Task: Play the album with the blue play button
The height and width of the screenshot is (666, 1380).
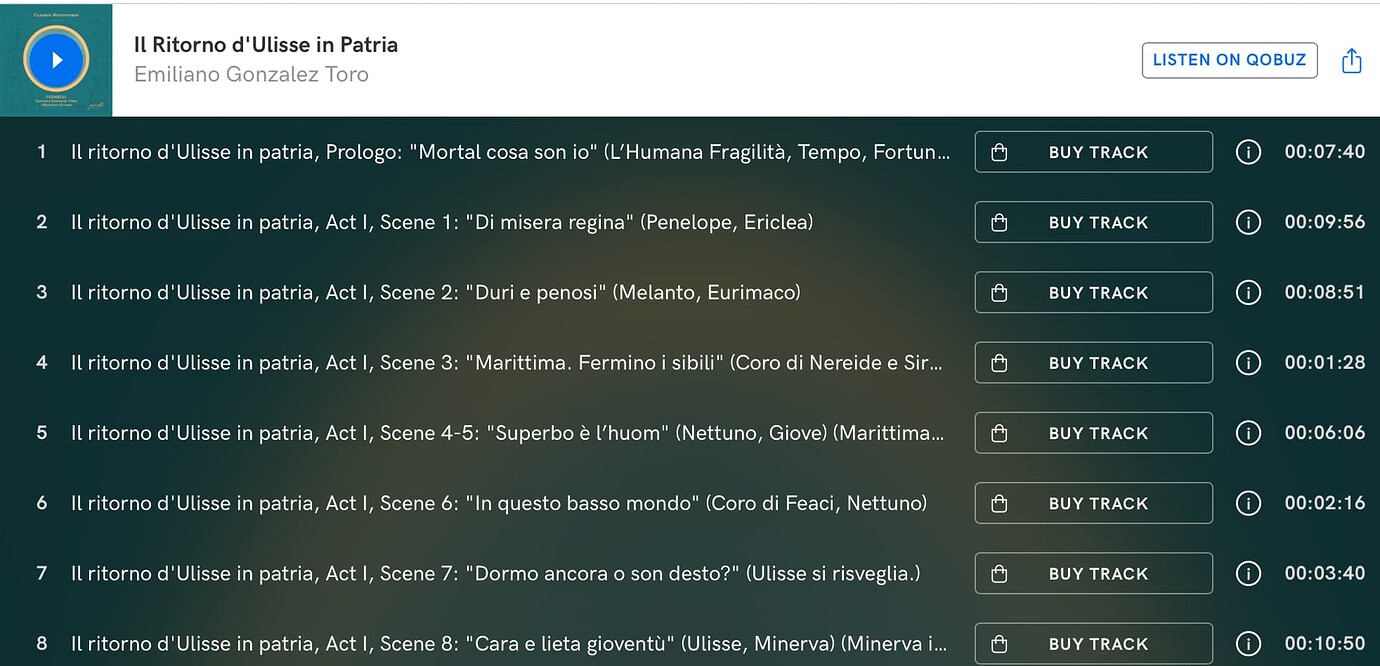Action: (x=57, y=60)
